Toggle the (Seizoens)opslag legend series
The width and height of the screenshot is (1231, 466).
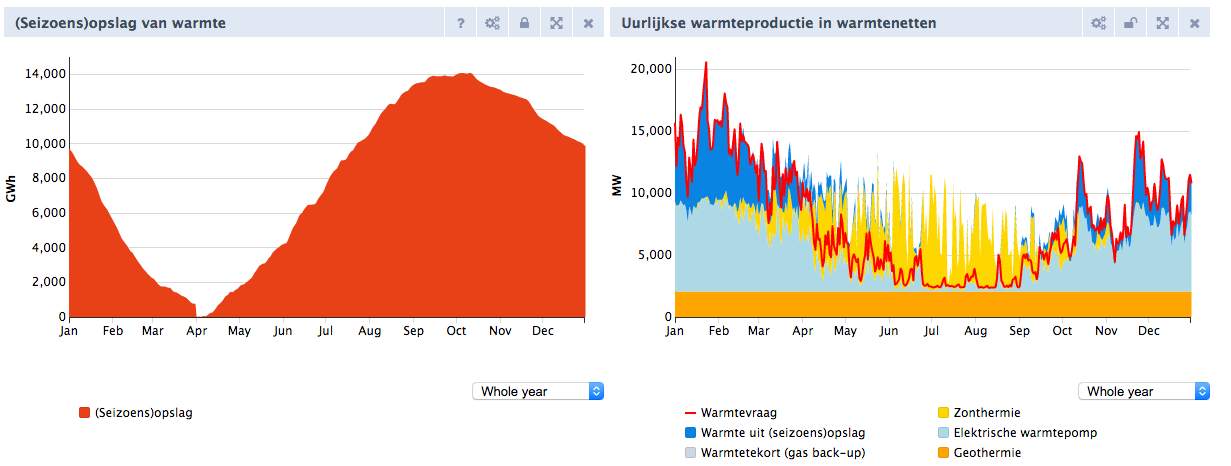click(135, 412)
